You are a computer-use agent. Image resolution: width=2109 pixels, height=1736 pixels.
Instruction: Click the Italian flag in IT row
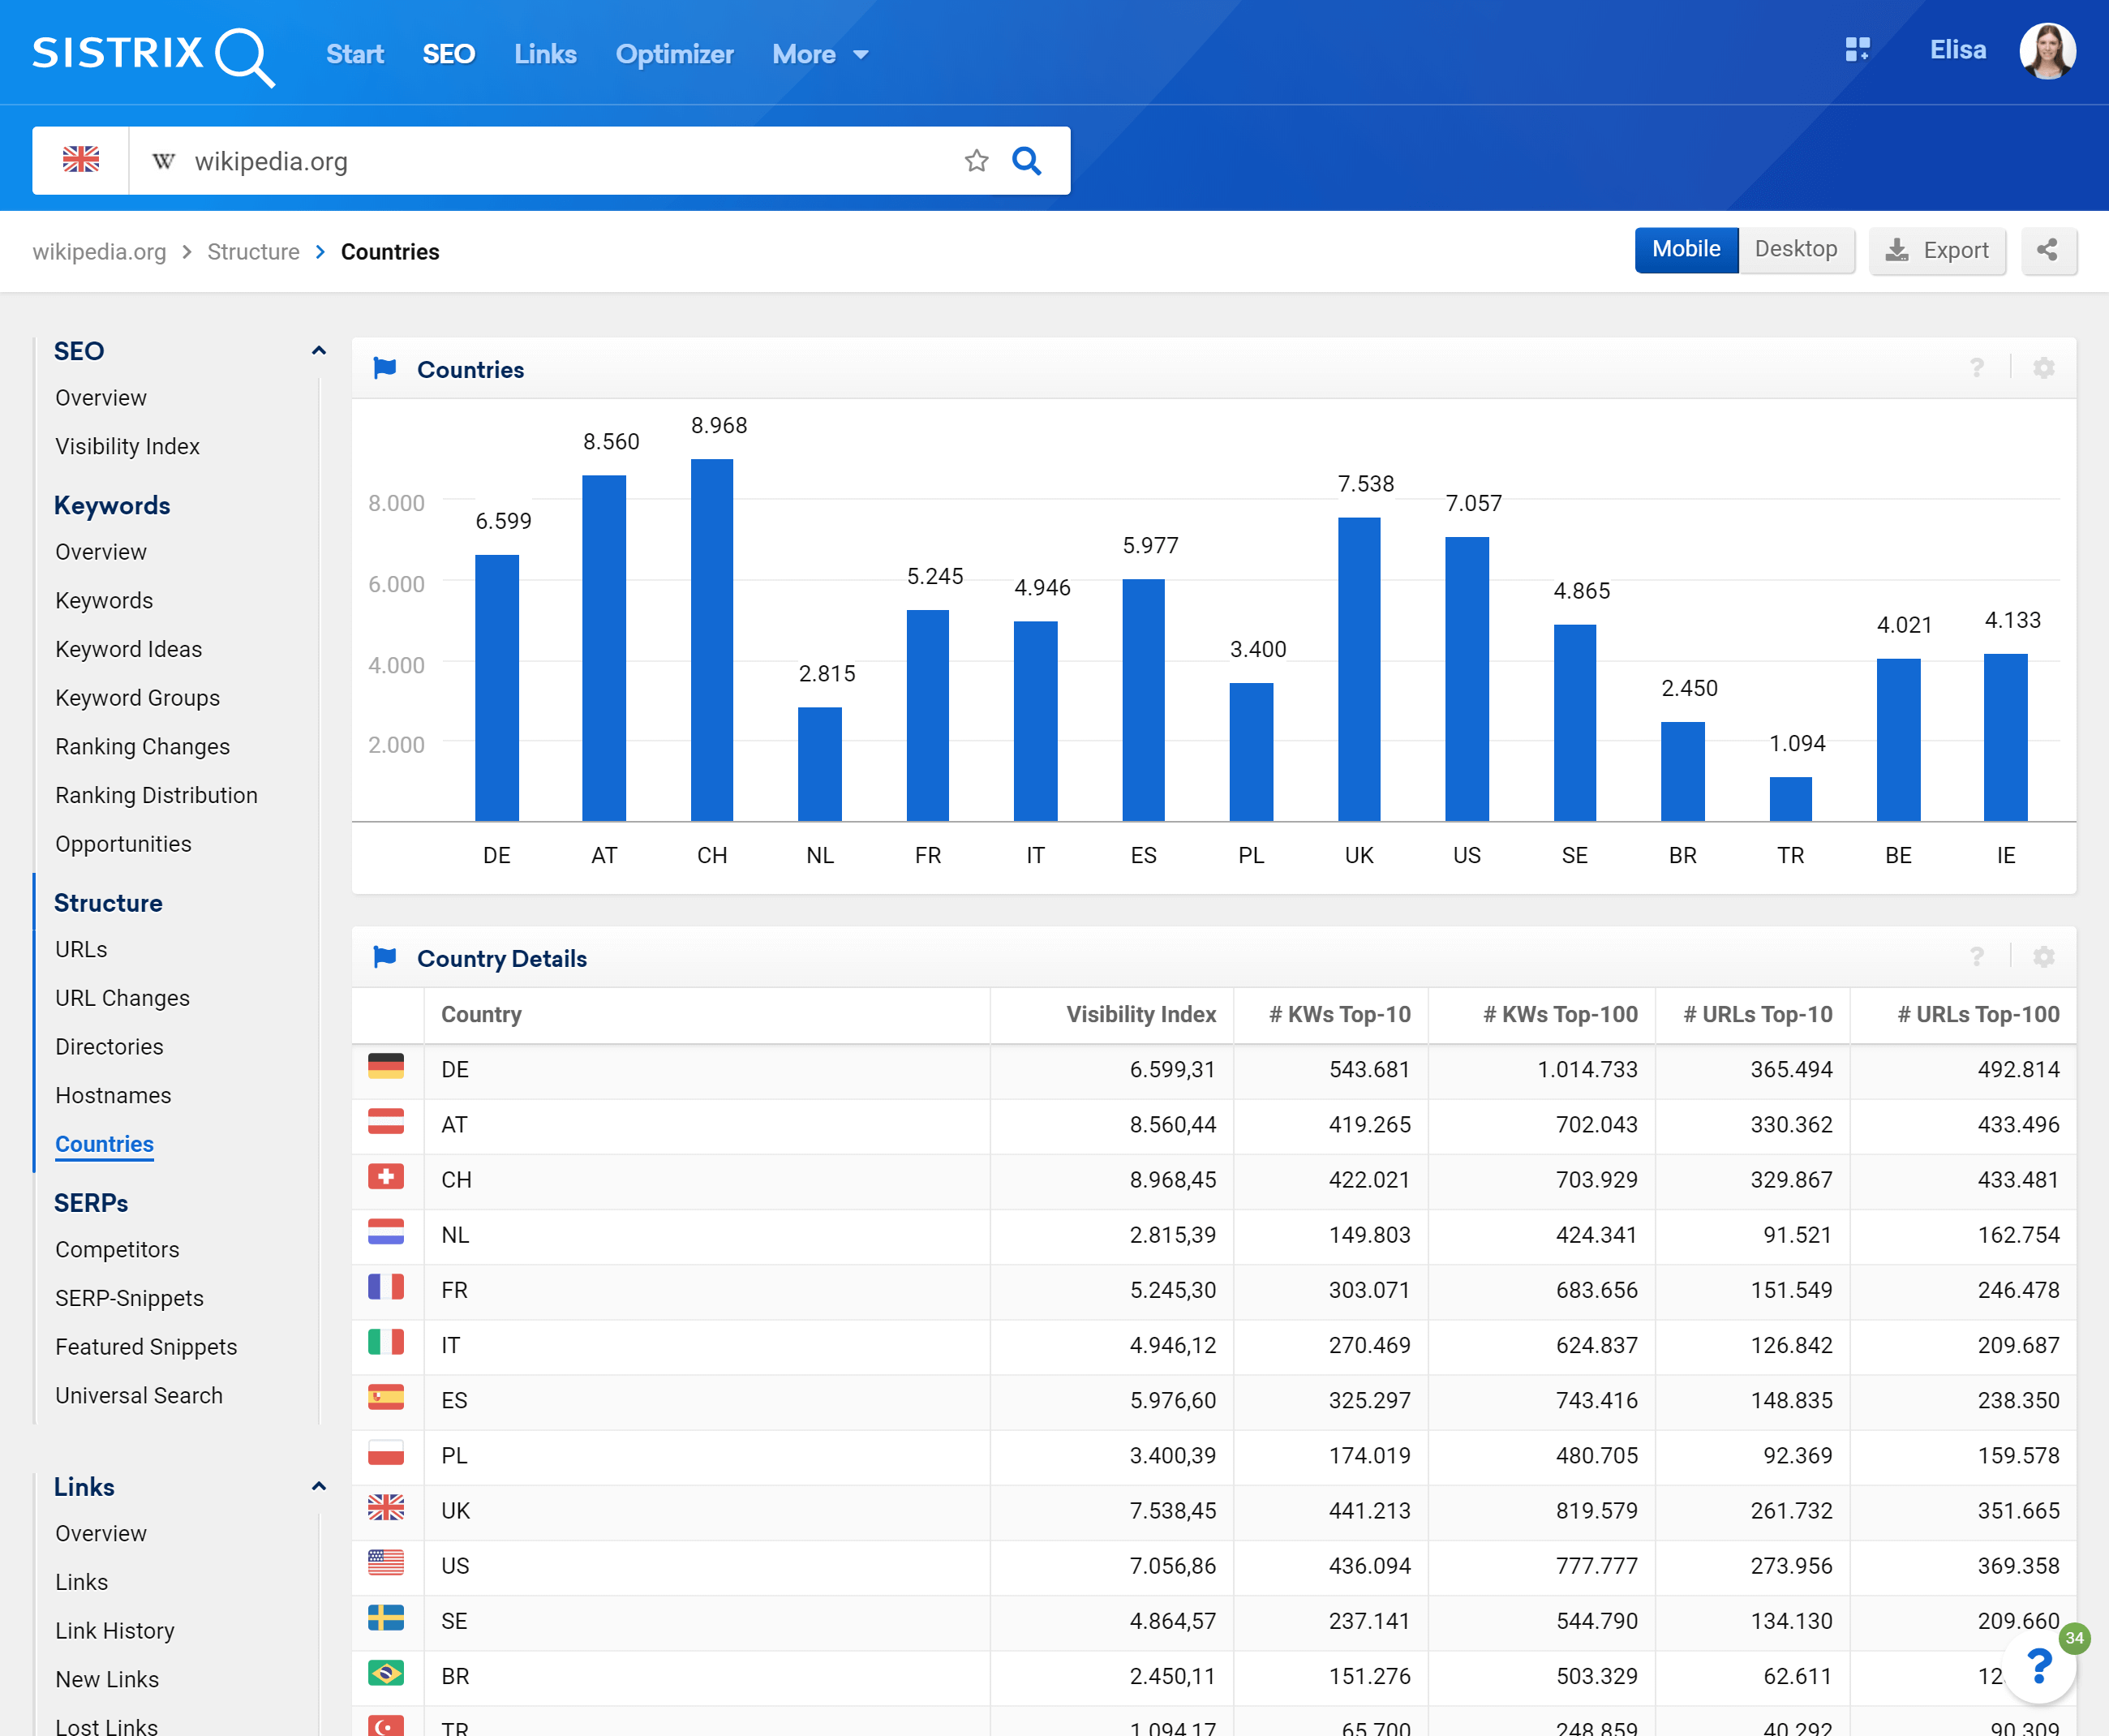pos(385,1342)
